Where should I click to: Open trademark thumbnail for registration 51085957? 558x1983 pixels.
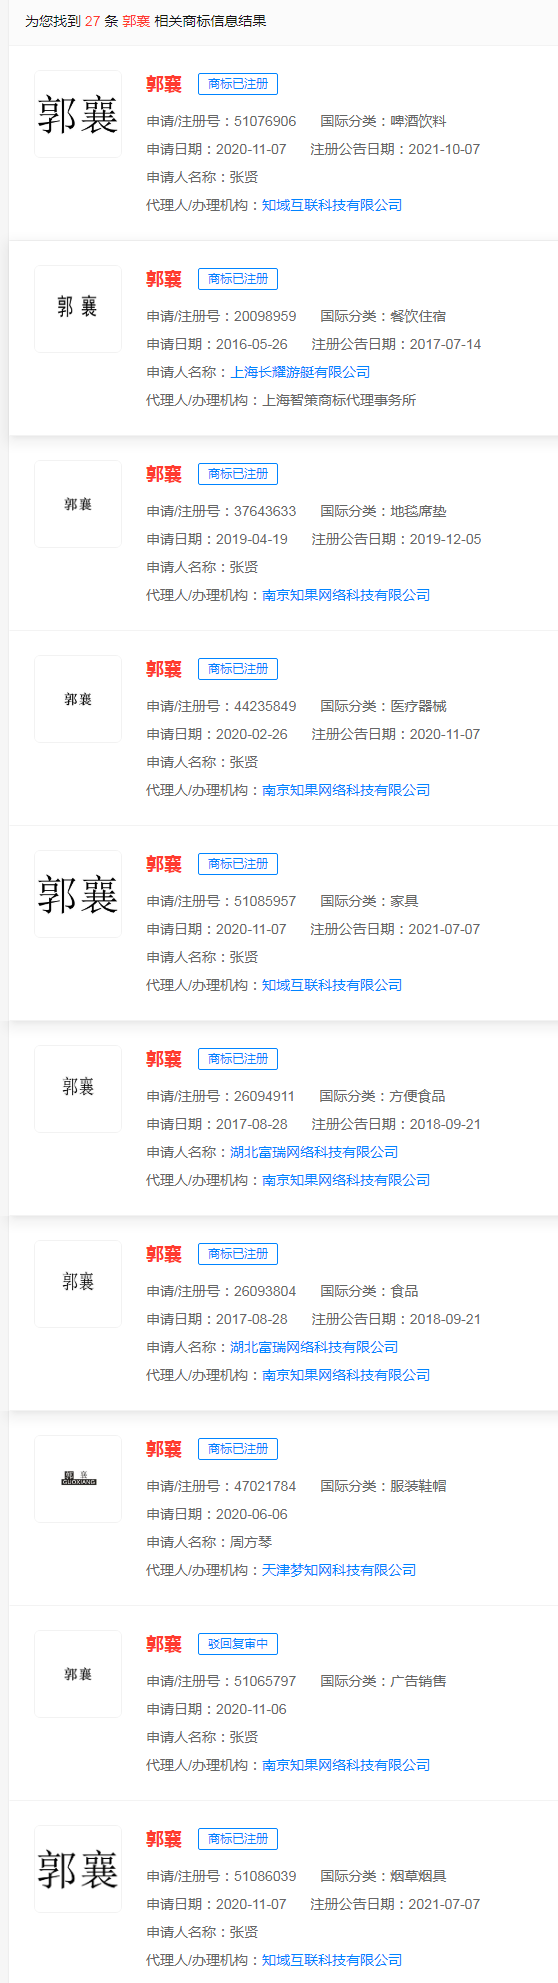pos(78,894)
